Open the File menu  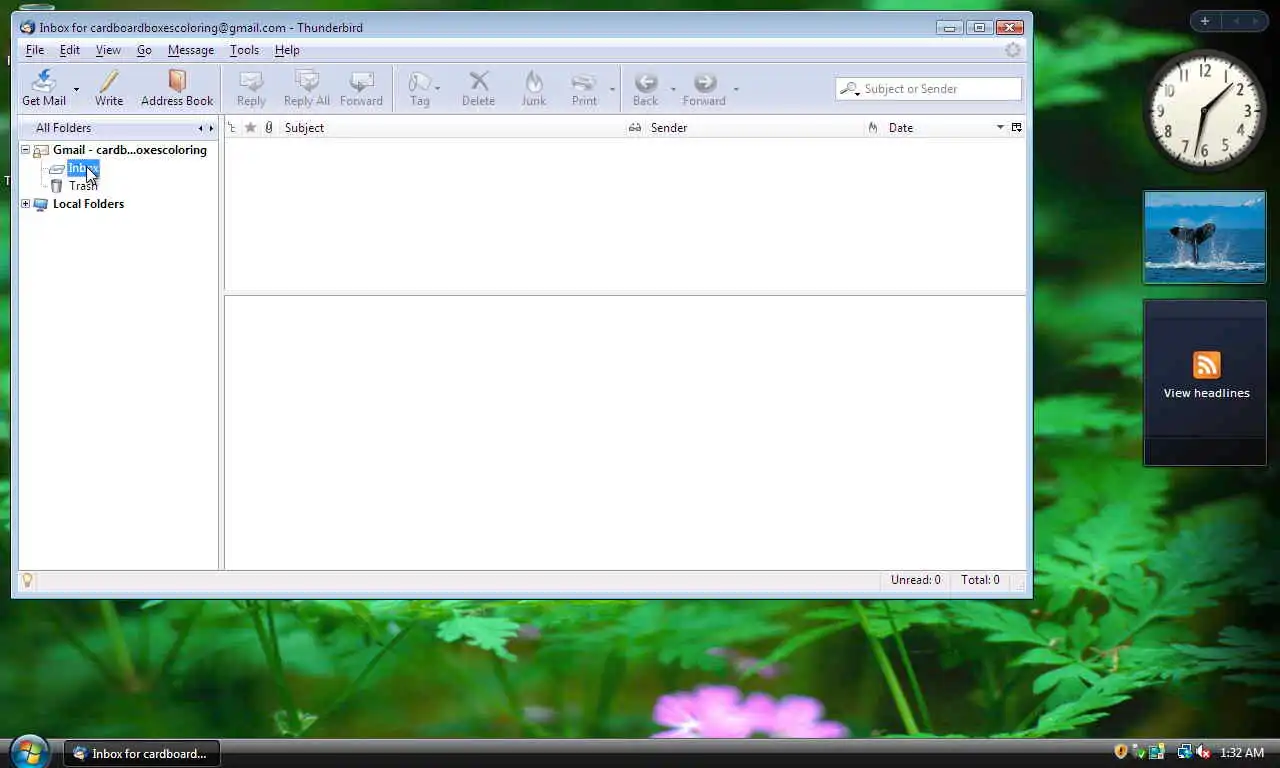point(35,50)
